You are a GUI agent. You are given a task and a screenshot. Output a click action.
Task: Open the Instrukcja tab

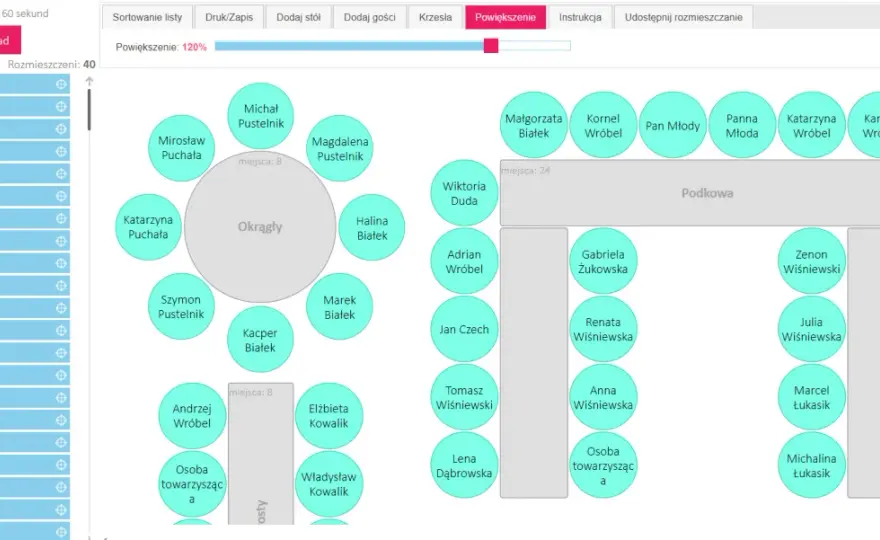coord(580,17)
